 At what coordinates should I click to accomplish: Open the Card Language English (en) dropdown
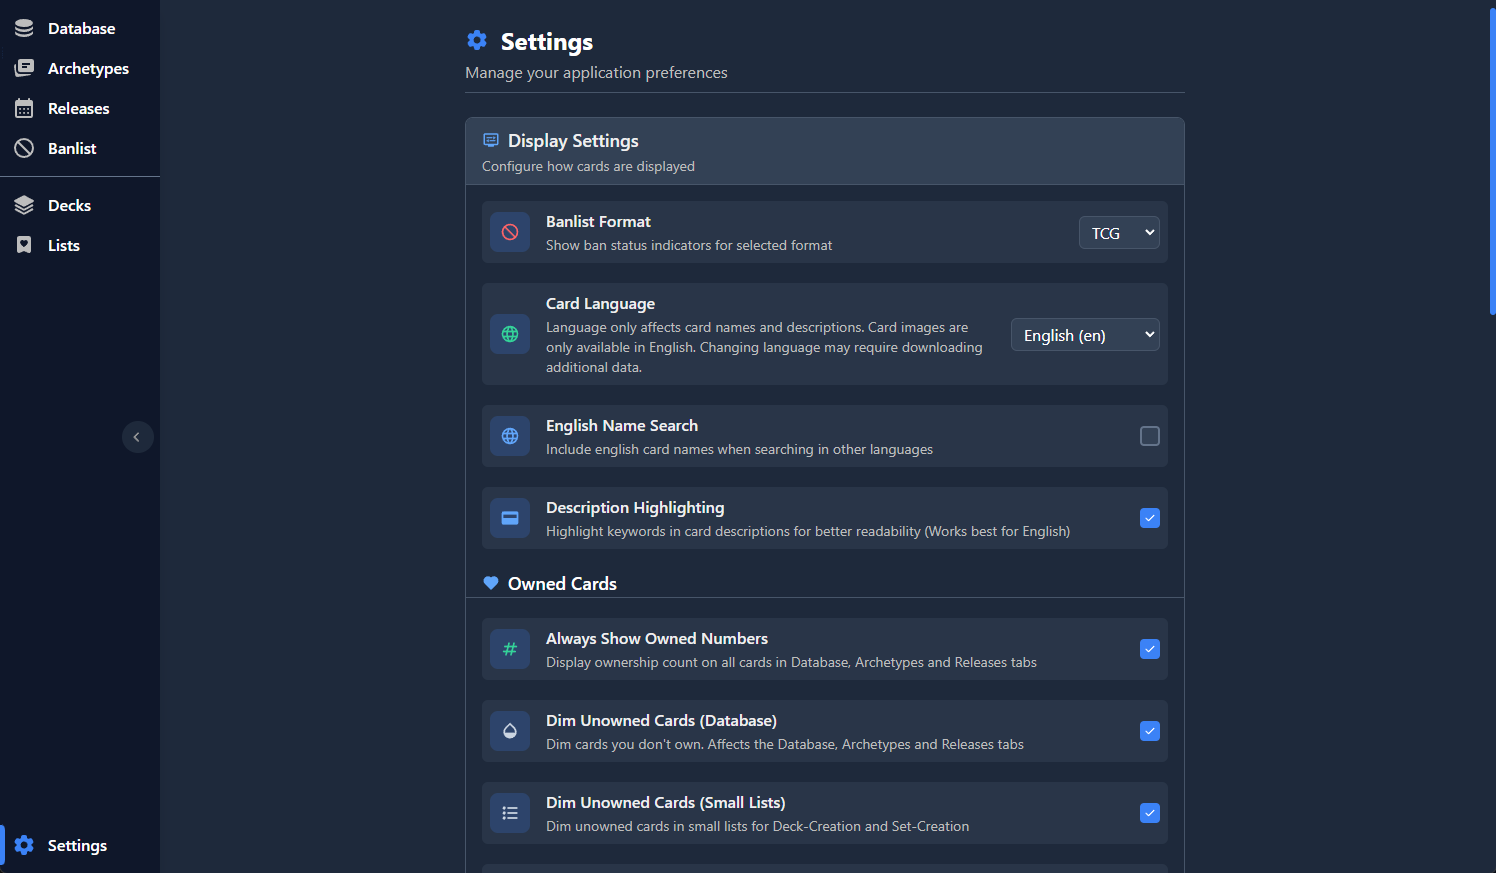(x=1085, y=335)
